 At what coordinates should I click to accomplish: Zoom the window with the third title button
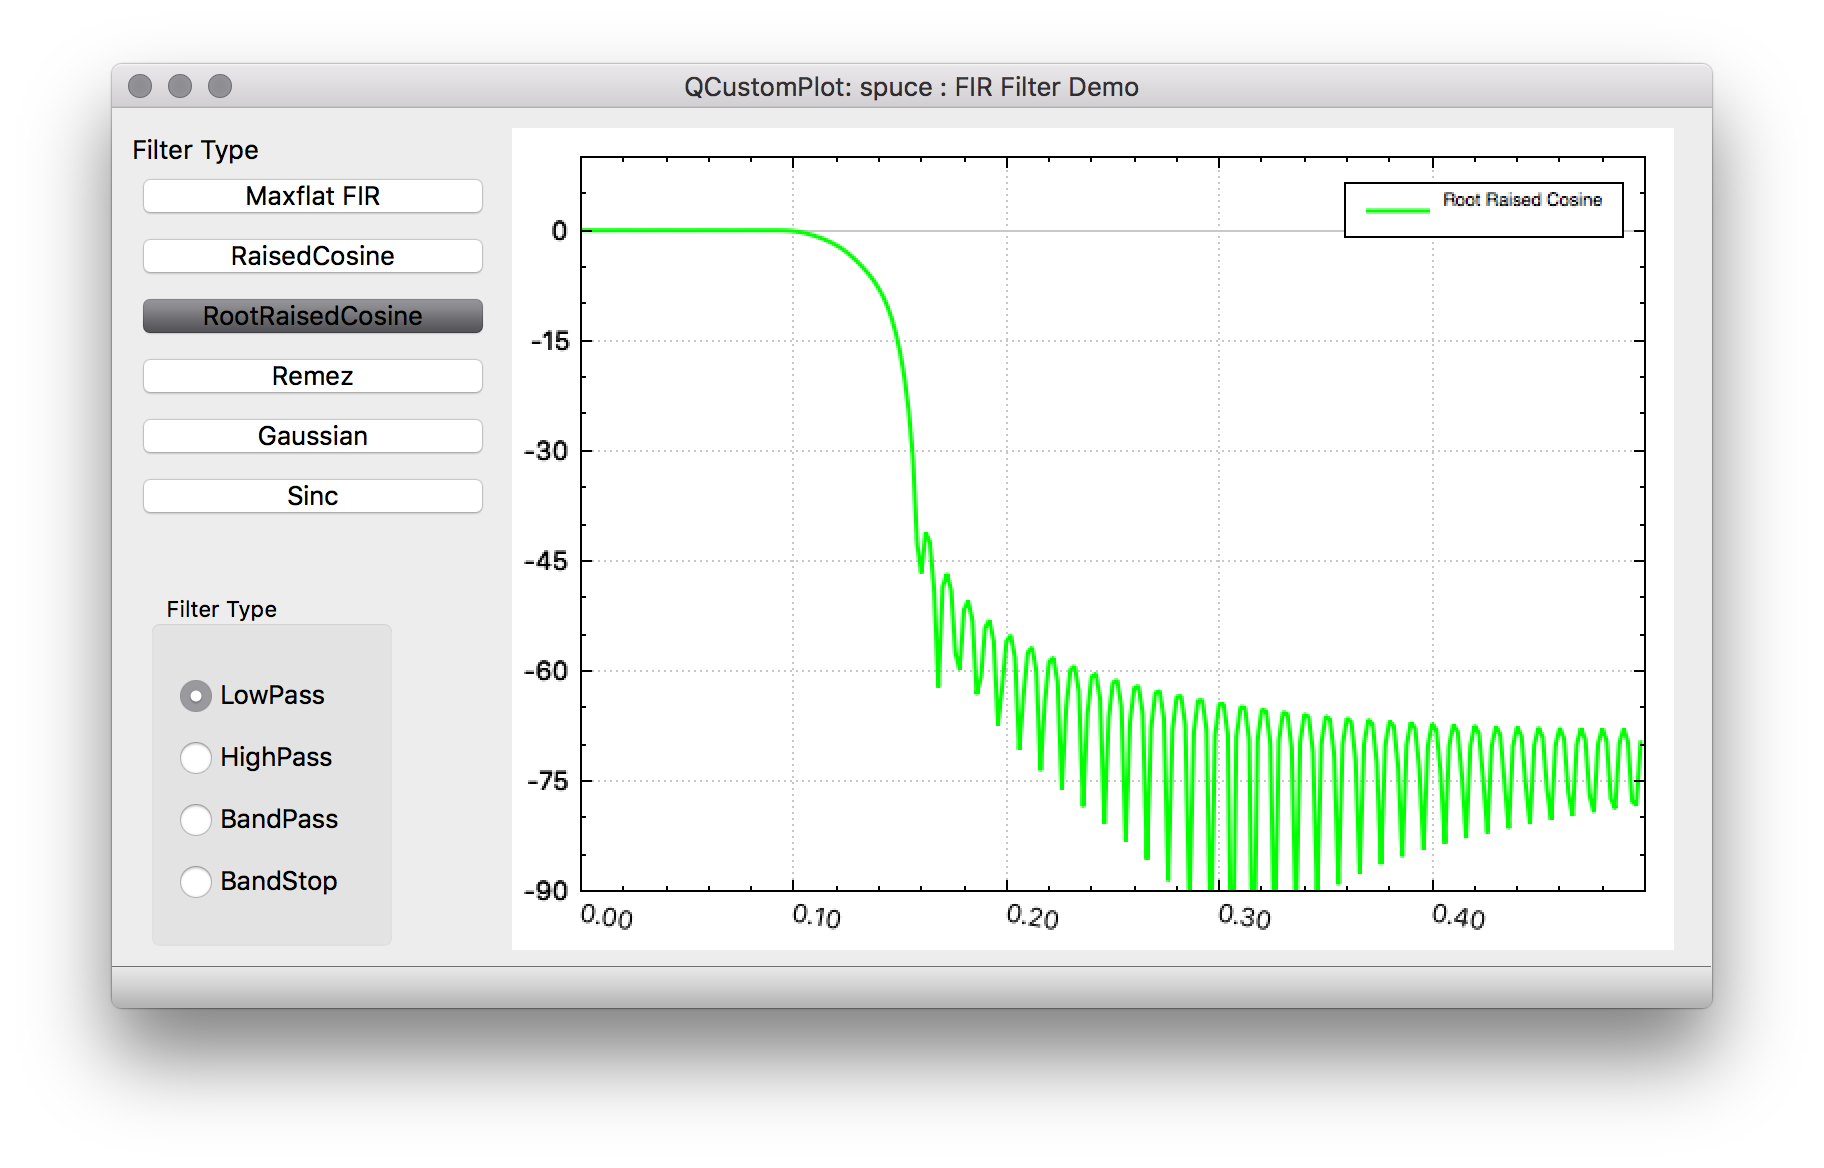point(220,87)
